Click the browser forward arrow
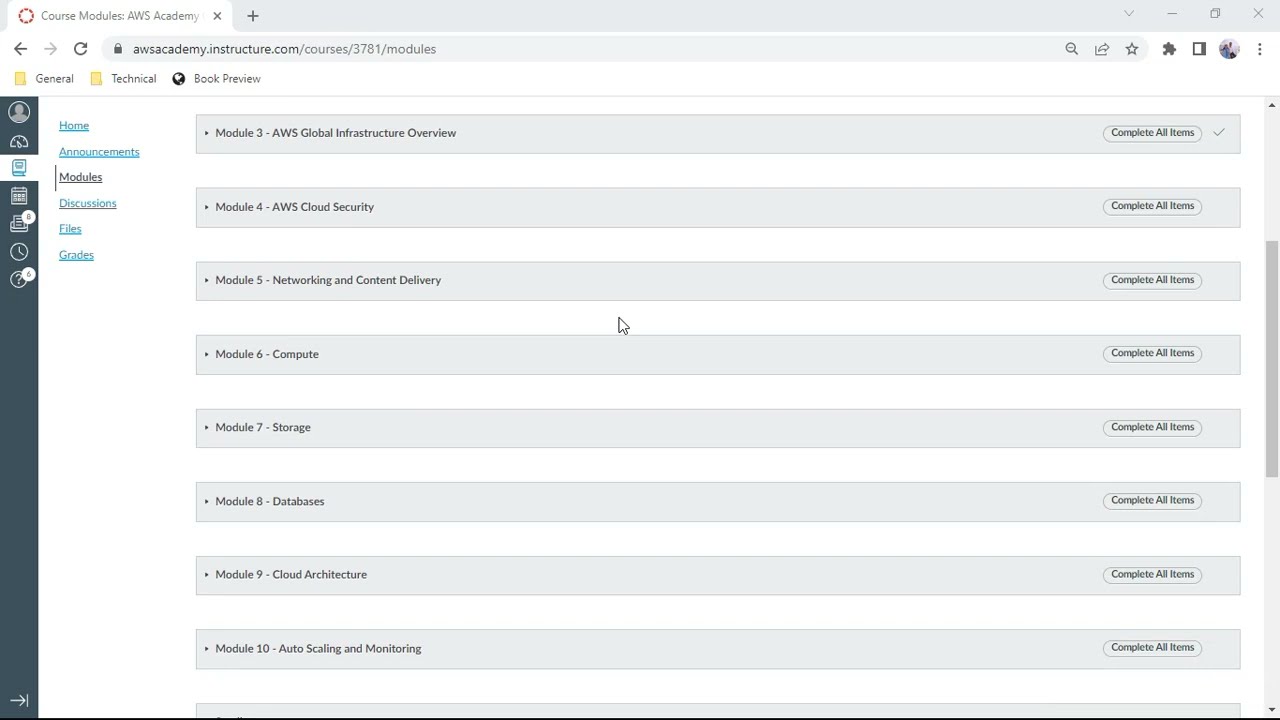Viewport: 1280px width, 720px height. [x=51, y=49]
